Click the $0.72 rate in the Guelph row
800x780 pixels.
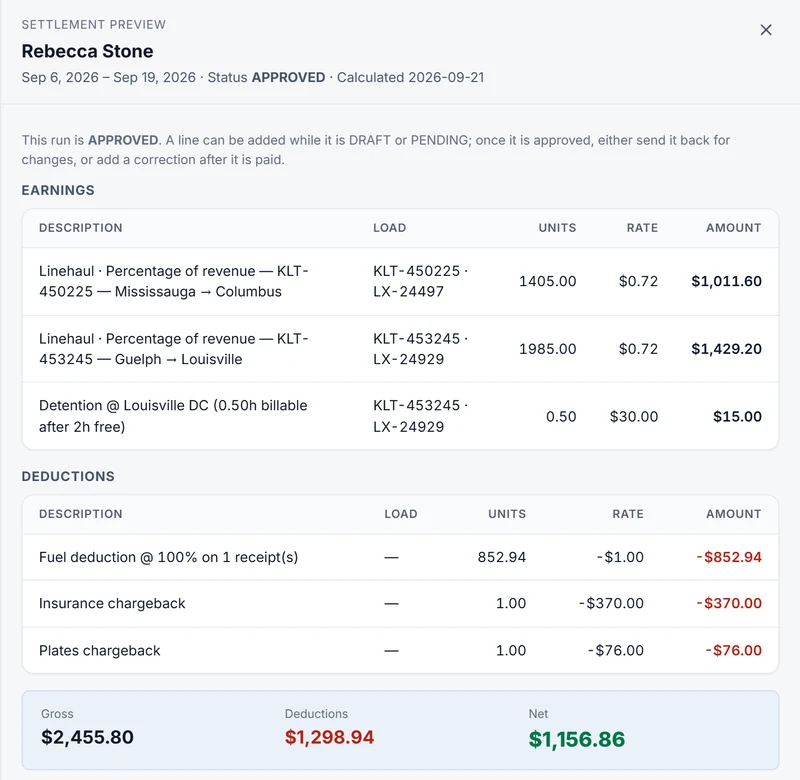[638, 349]
